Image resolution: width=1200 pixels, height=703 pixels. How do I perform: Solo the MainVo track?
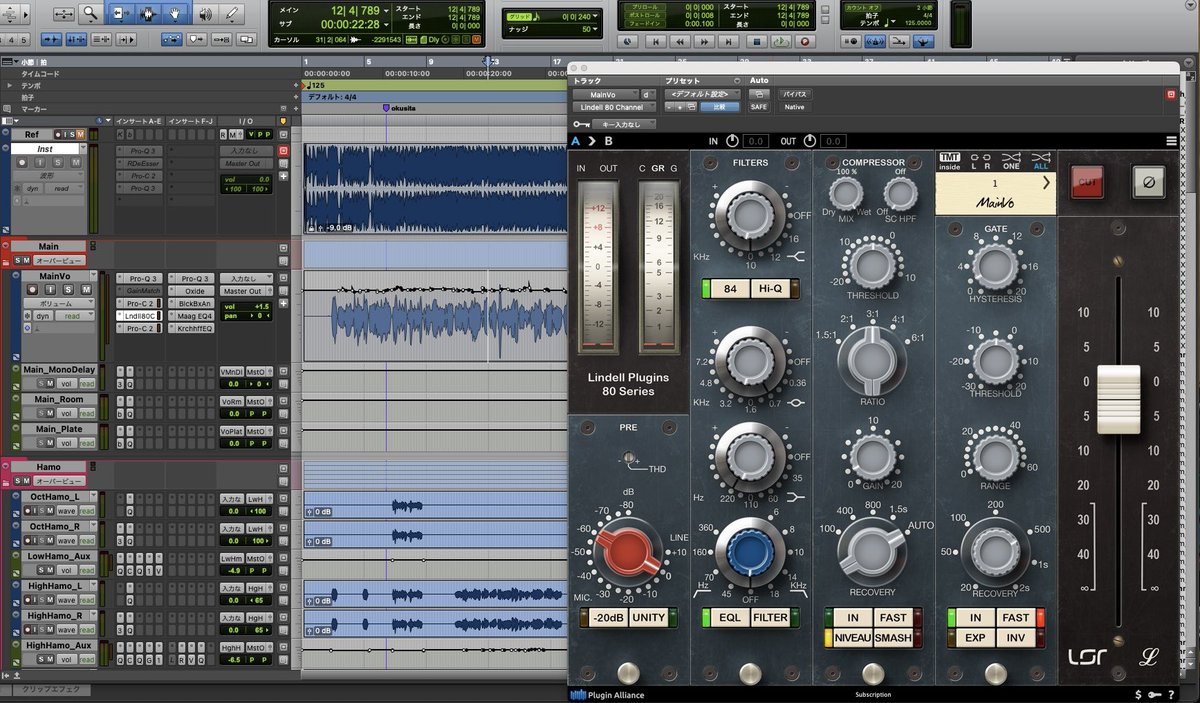70,290
